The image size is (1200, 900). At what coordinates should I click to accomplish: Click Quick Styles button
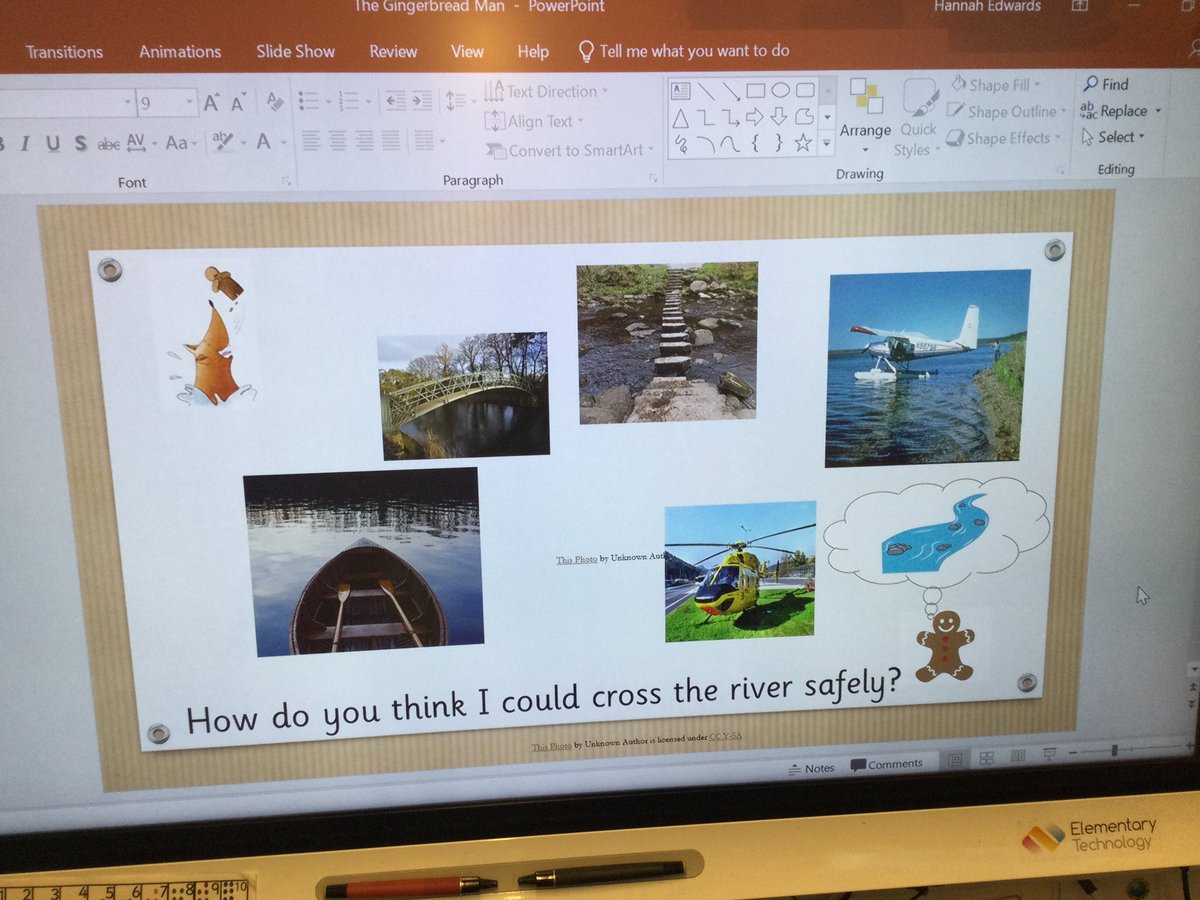point(917,117)
